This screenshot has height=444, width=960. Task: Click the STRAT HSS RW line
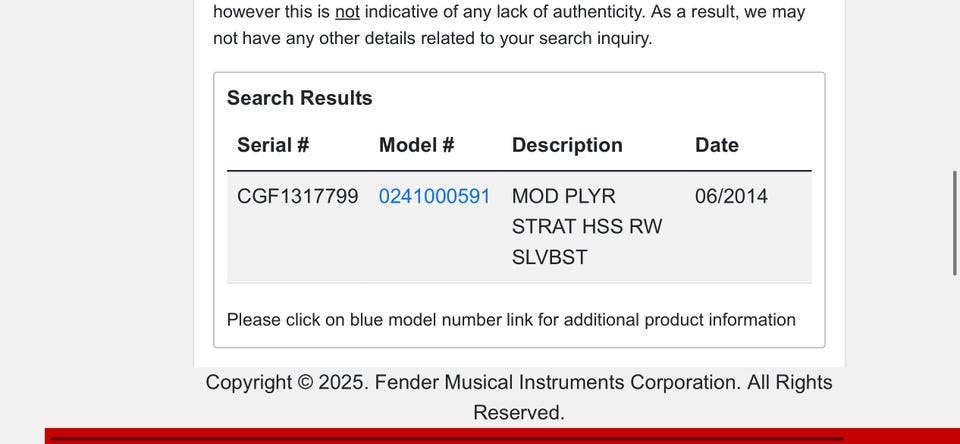click(586, 226)
